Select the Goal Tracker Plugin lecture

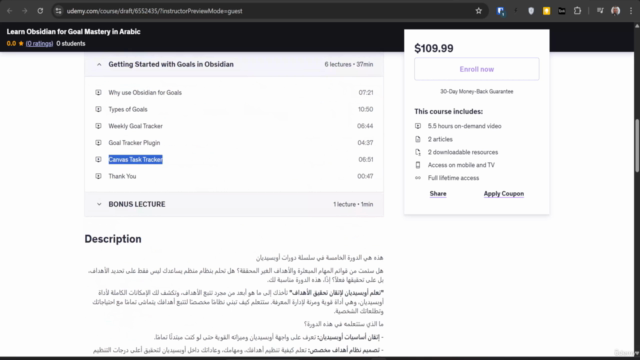click(x=134, y=143)
